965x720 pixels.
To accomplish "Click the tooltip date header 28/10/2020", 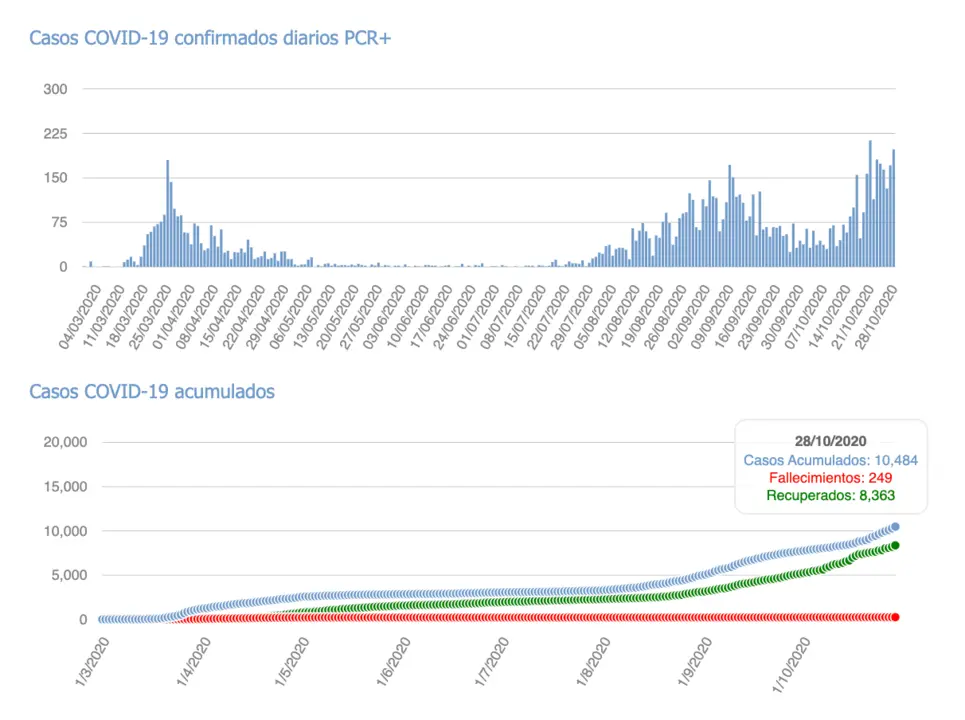I will coord(830,441).
